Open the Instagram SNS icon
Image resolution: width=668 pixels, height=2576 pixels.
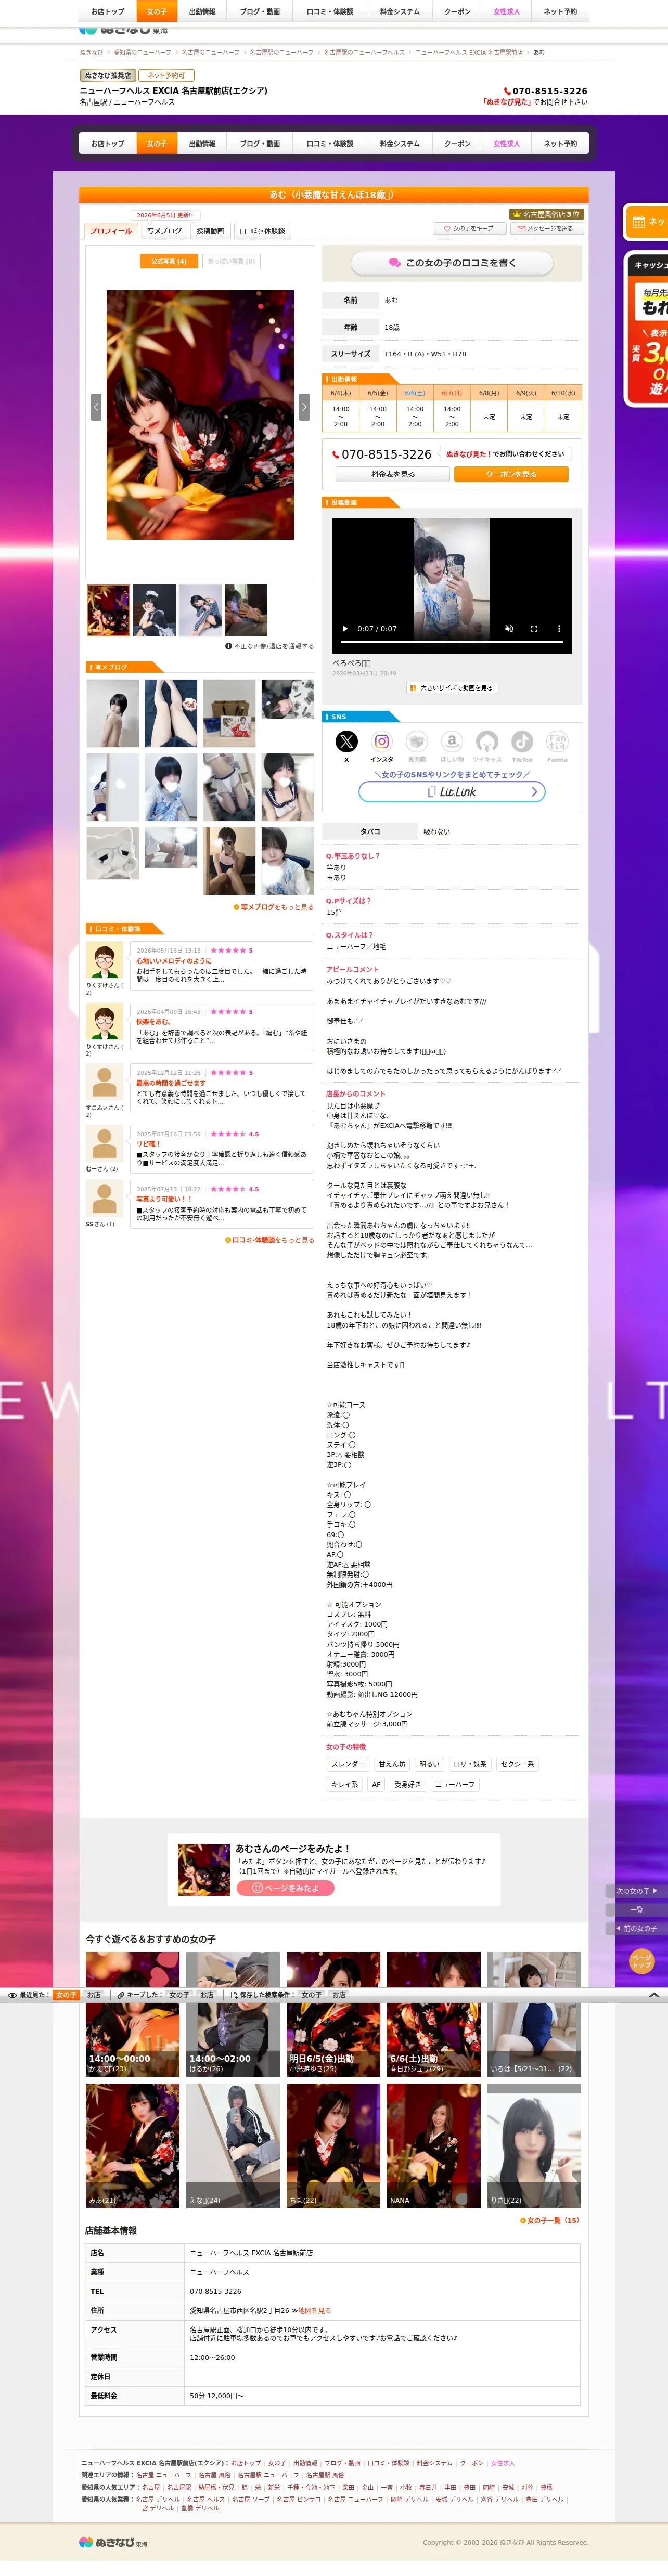(x=382, y=741)
